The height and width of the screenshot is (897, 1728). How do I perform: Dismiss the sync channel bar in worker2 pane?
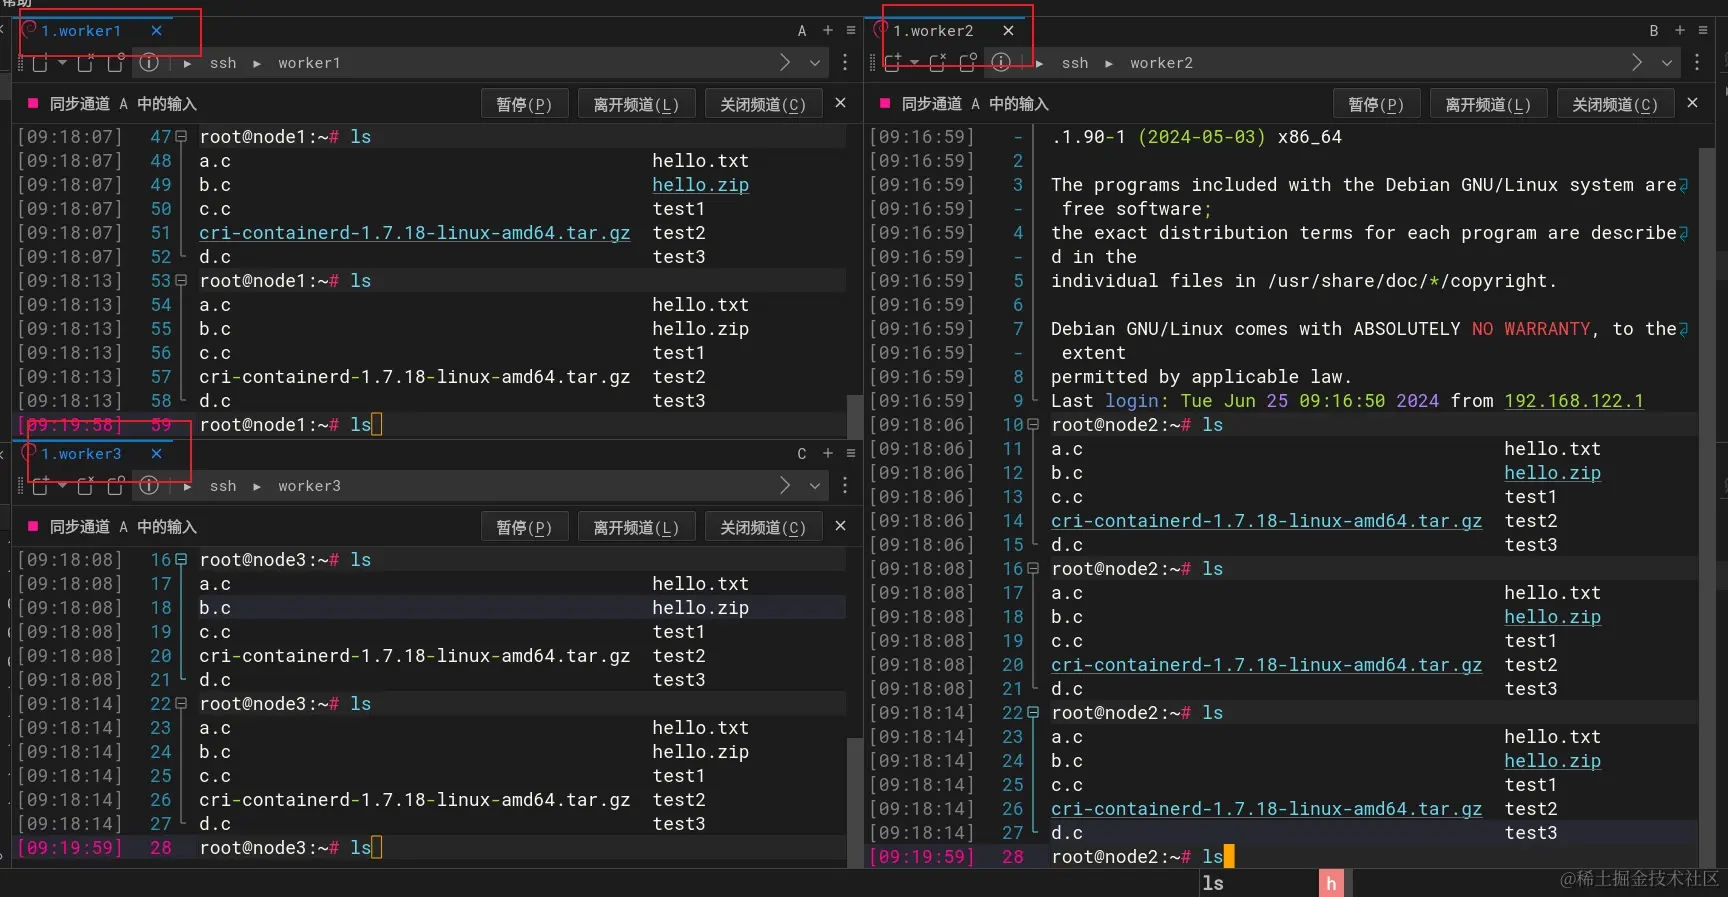(1692, 103)
